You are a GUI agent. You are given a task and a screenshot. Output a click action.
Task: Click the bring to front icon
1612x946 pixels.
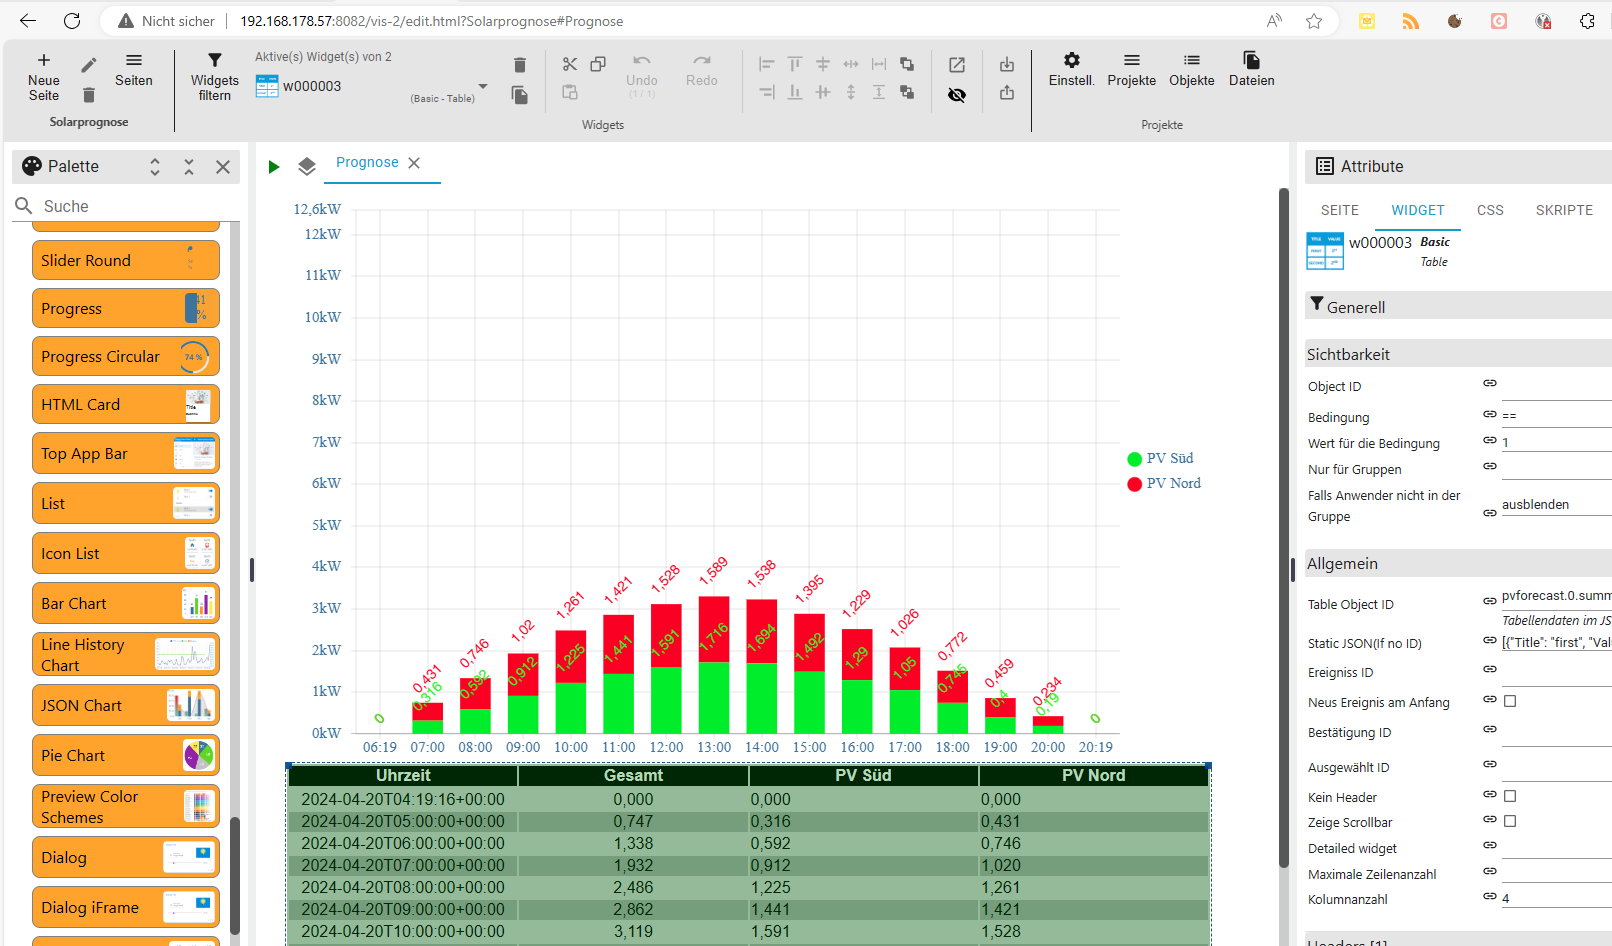(x=907, y=64)
